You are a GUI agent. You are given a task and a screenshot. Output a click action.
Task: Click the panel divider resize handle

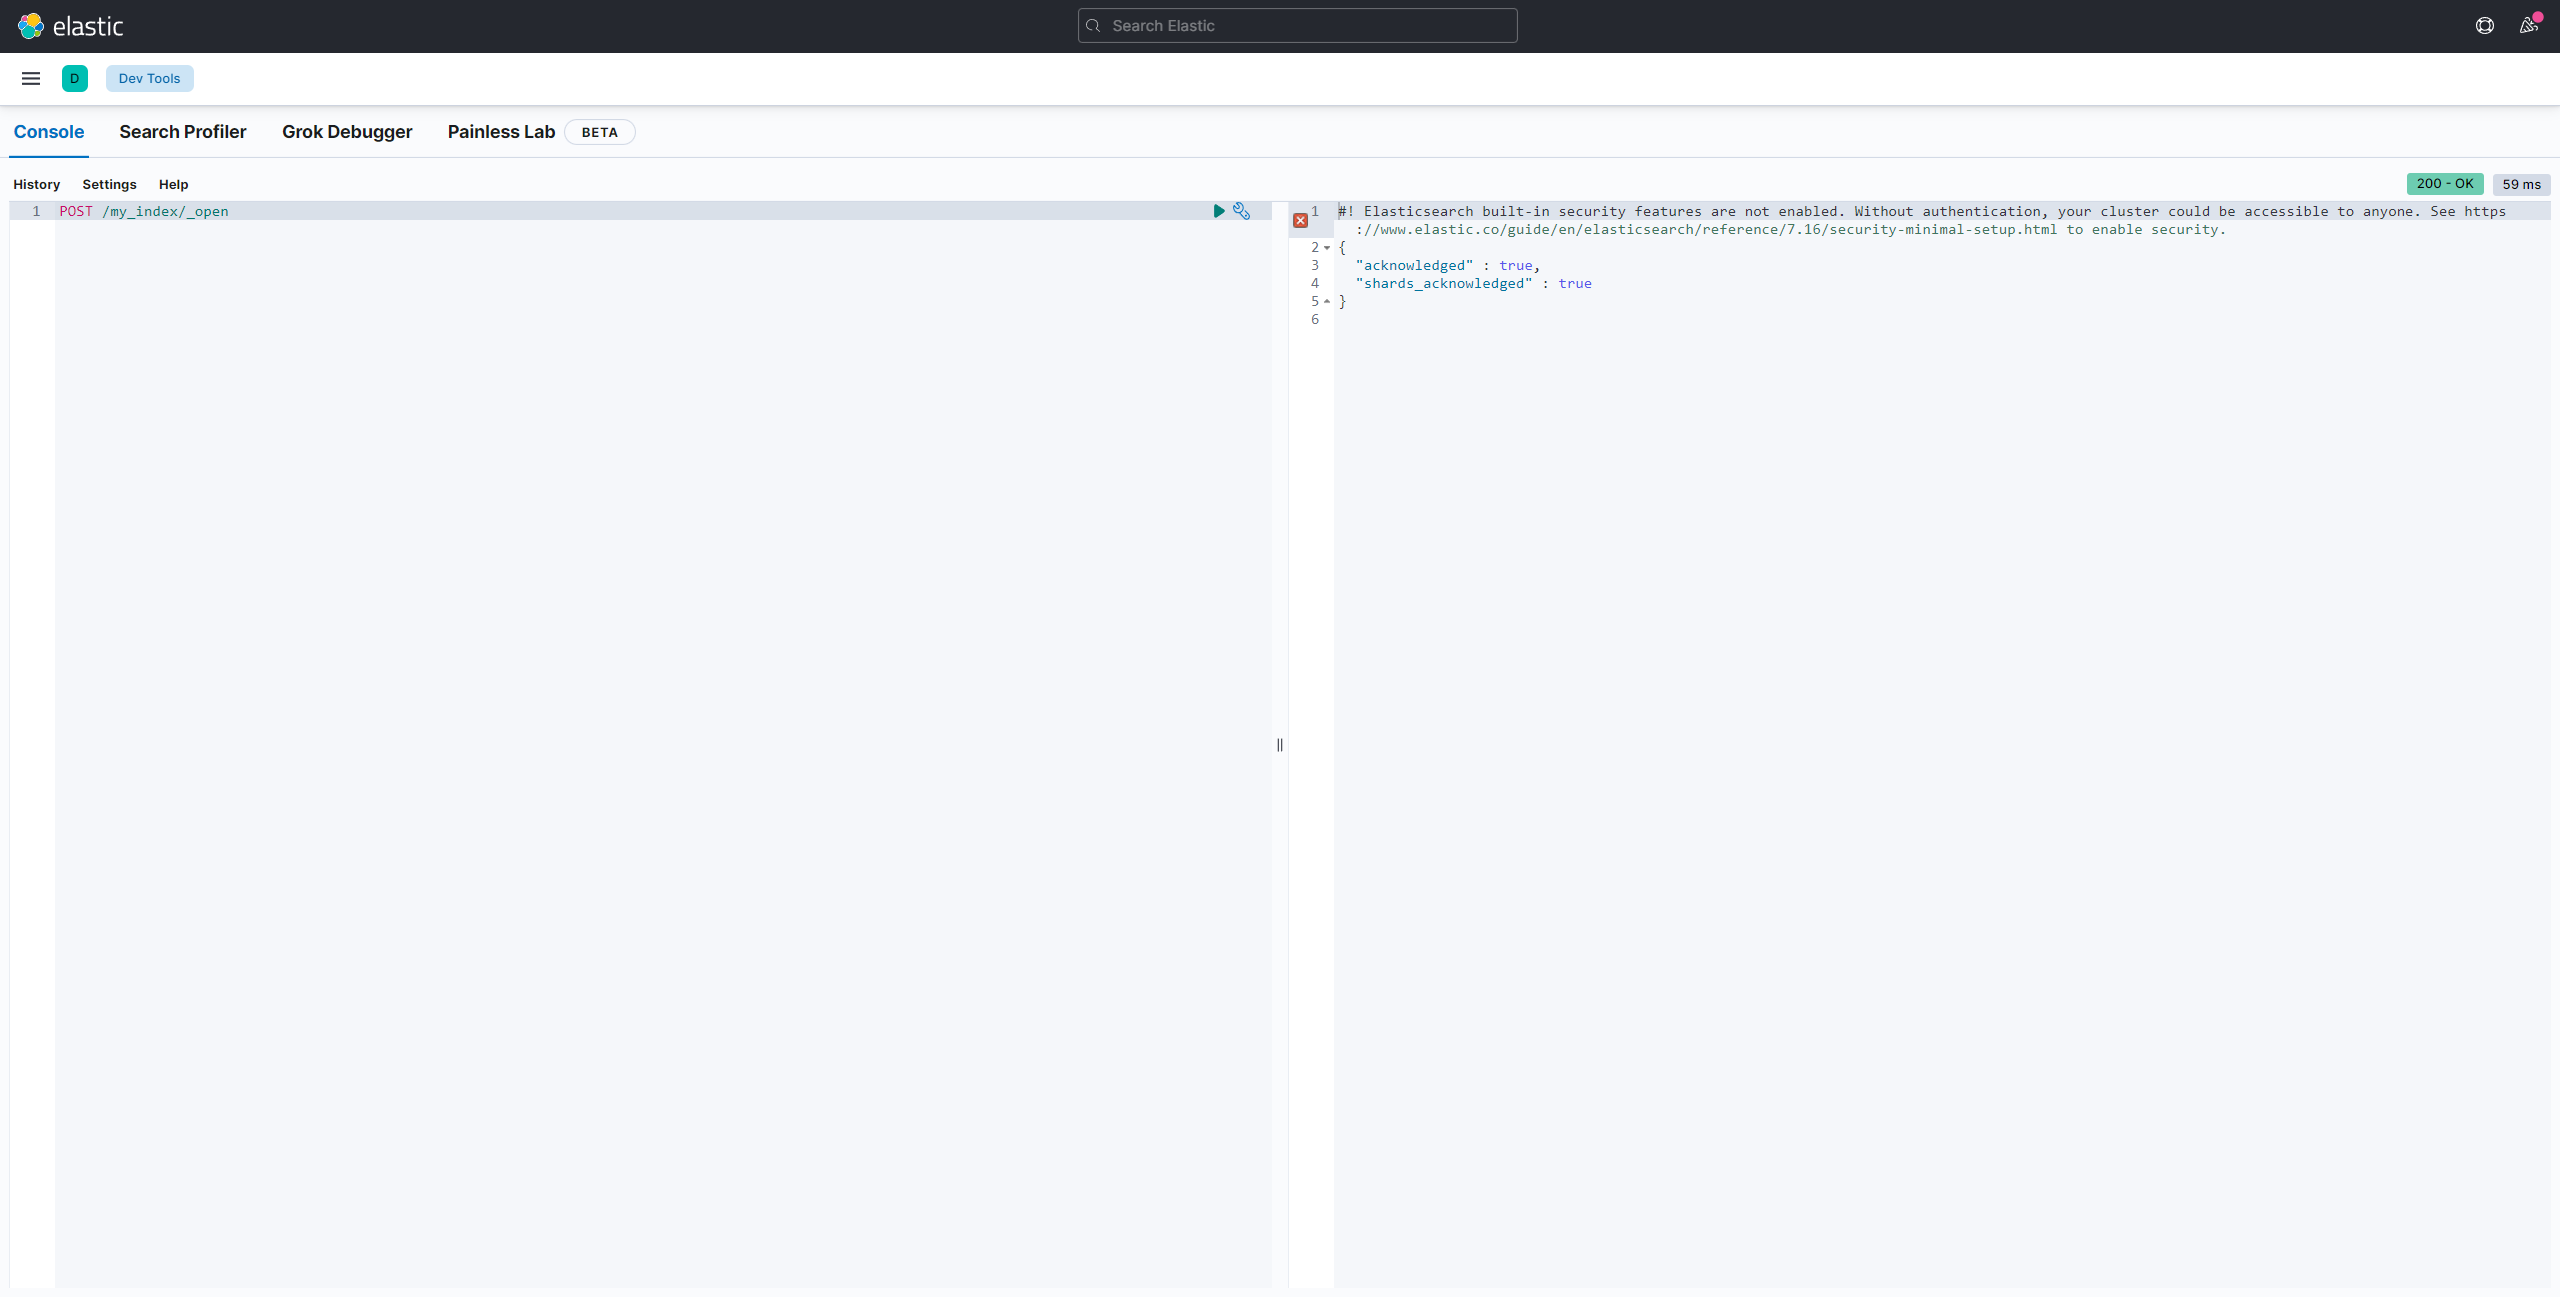point(1280,745)
